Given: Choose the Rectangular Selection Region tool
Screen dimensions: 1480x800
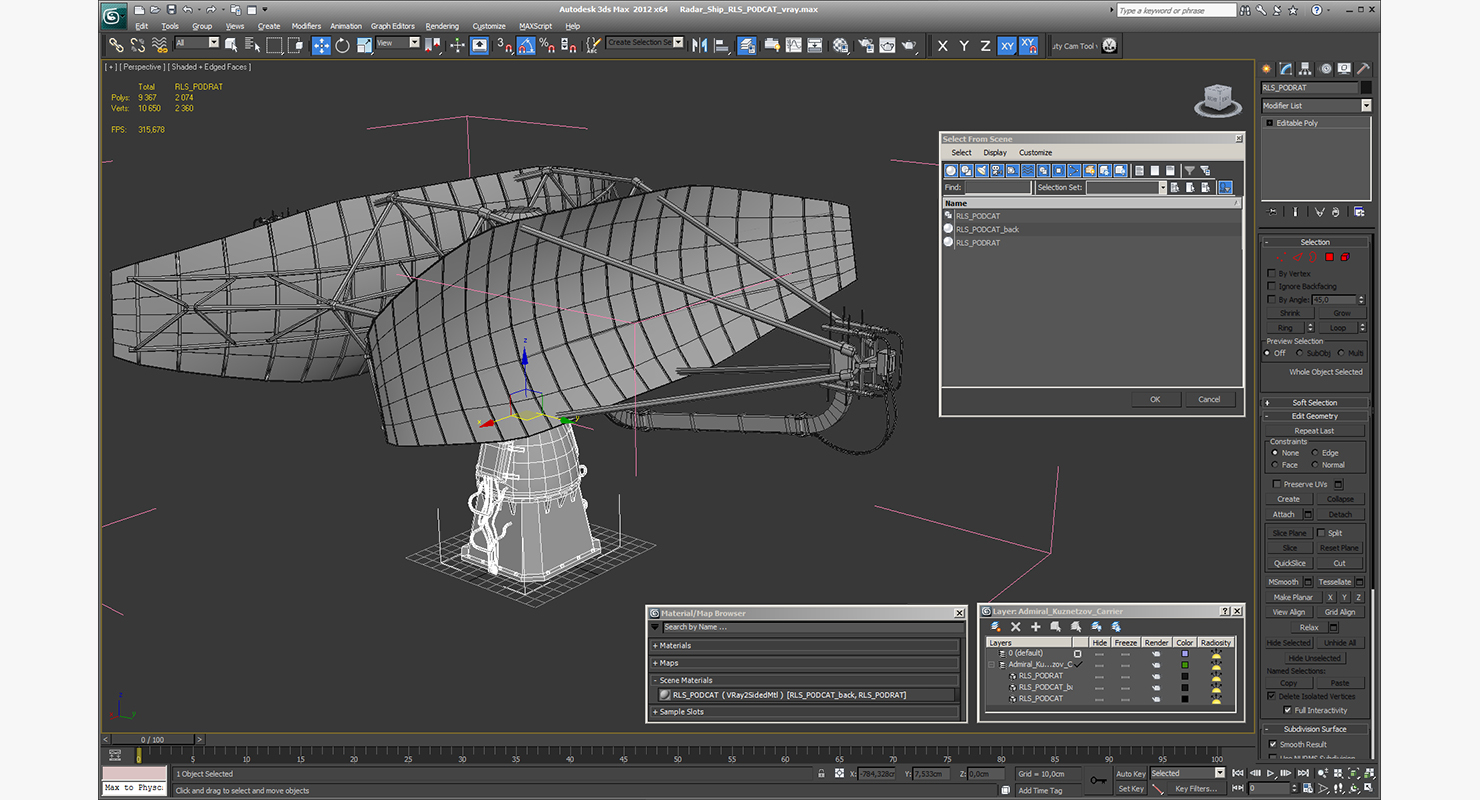Looking at the screenshot, I should click(x=274, y=45).
